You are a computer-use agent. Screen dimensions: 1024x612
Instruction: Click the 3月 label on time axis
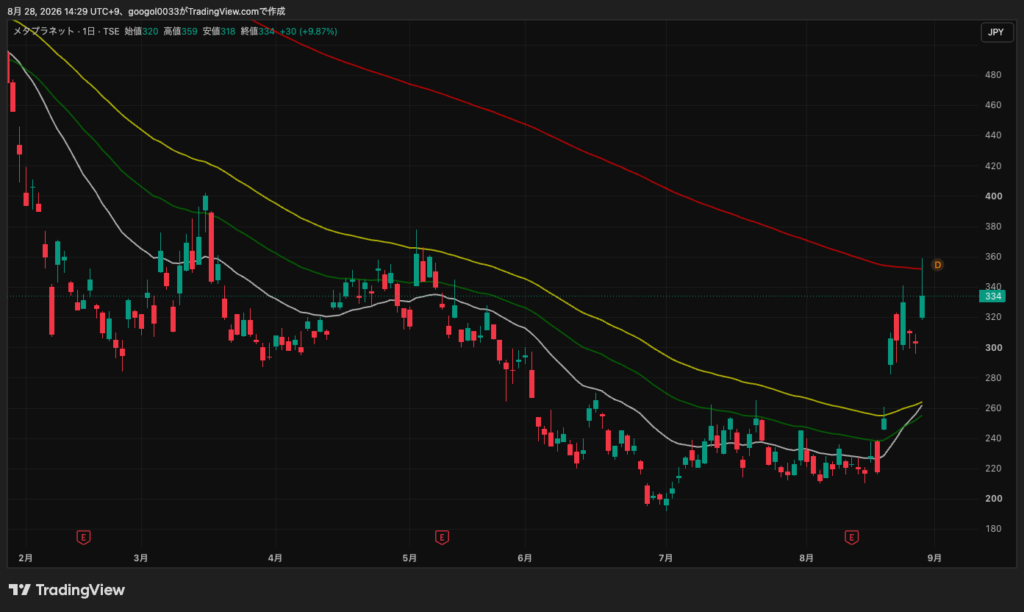[x=140, y=558]
